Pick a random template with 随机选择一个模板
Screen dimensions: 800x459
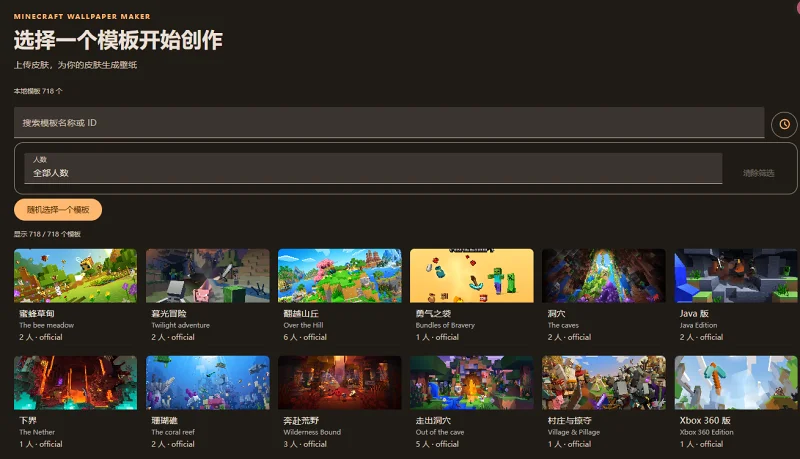[58, 210]
